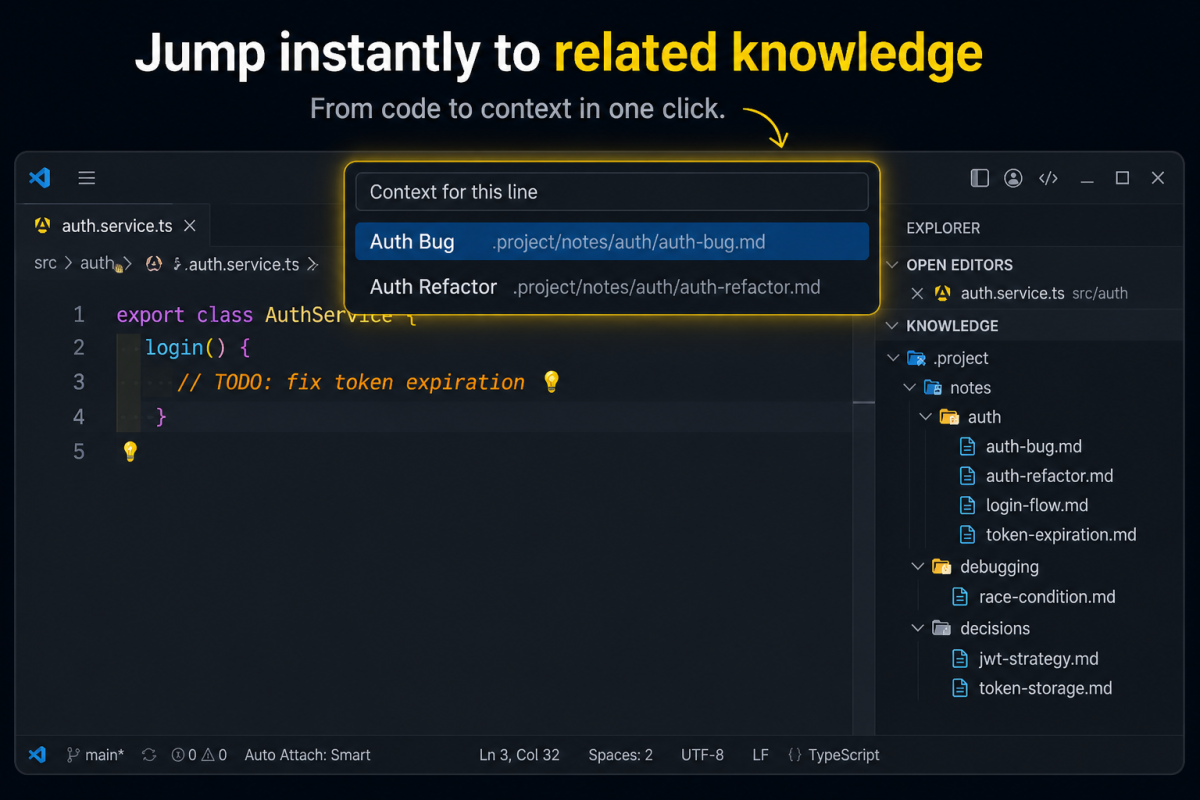Image resolution: width=1200 pixels, height=800 pixels.
Task: Close the auth.service.ts editor tab
Action: pos(191,226)
